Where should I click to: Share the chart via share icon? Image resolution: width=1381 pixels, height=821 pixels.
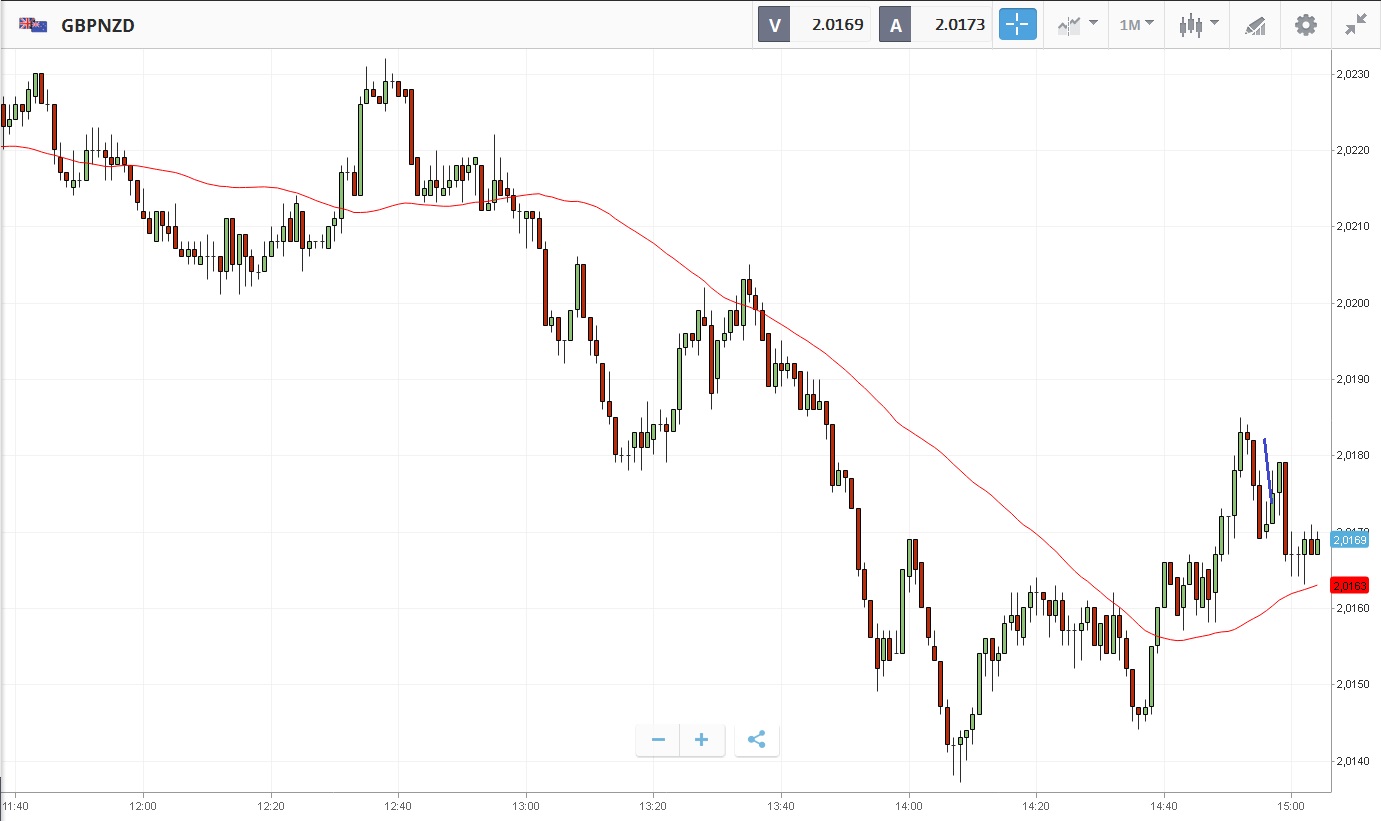coord(756,740)
